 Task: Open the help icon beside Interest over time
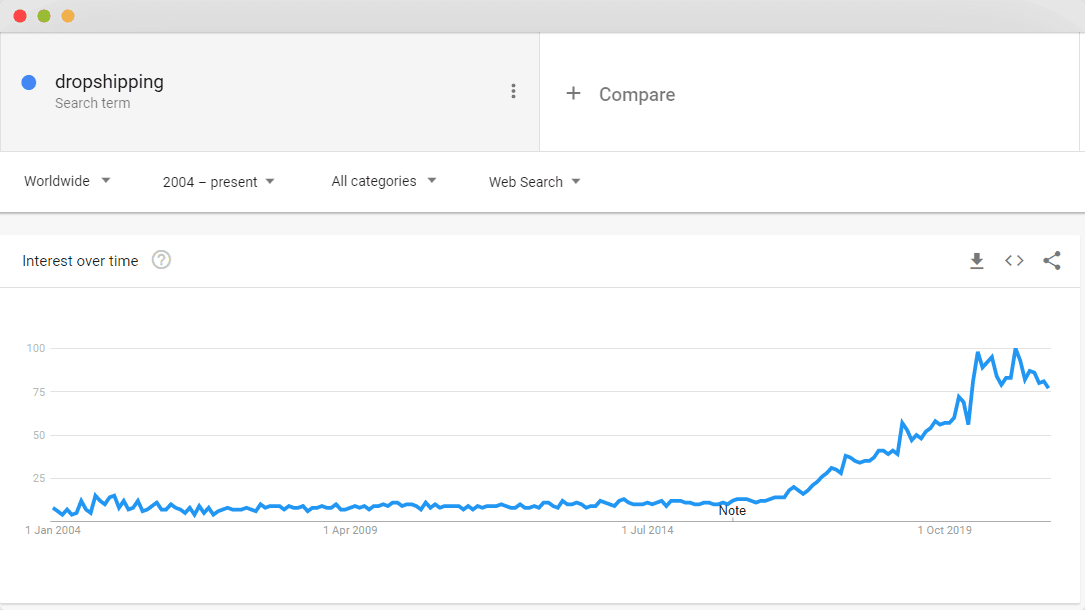click(x=161, y=260)
